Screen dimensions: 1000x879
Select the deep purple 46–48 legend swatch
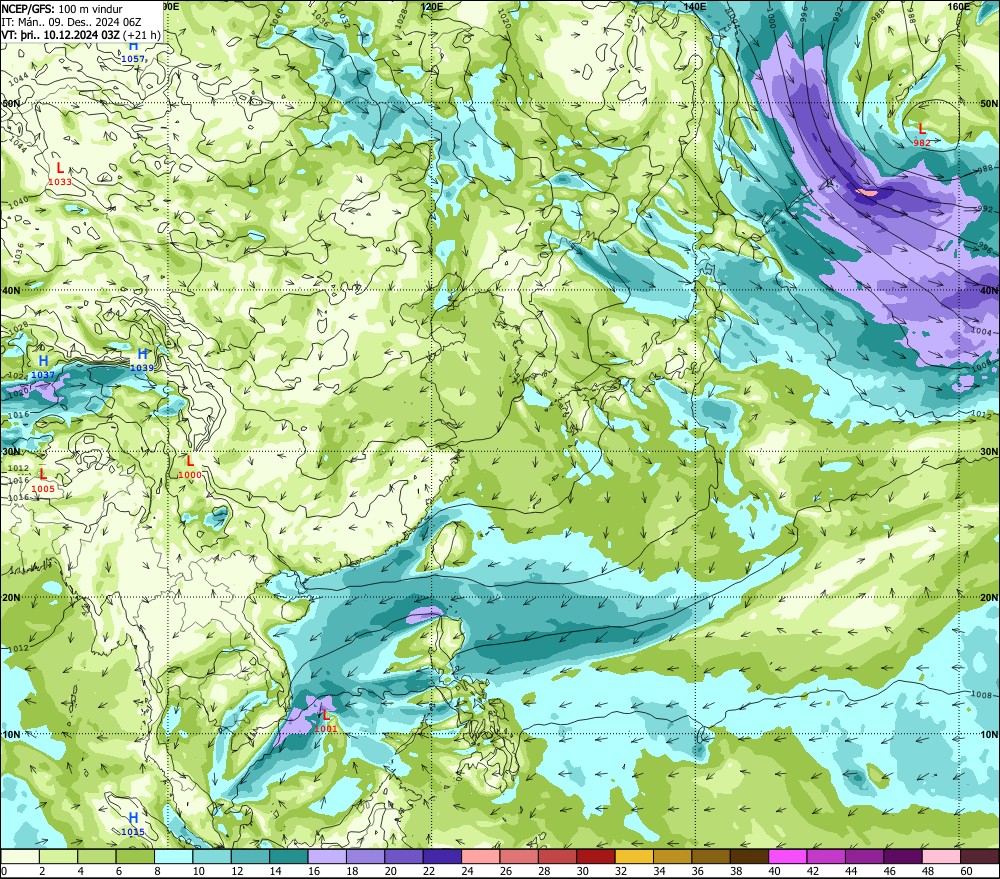pos(903,856)
